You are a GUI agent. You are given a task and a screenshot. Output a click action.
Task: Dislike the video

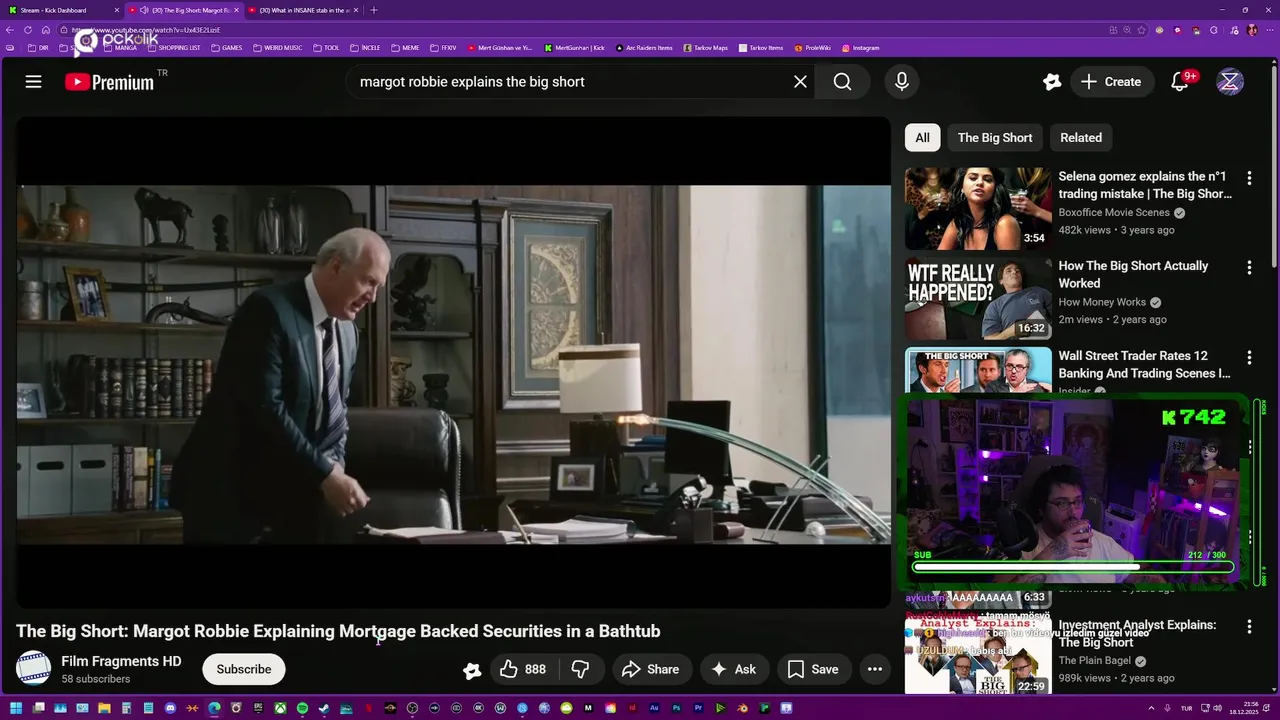[x=580, y=669]
